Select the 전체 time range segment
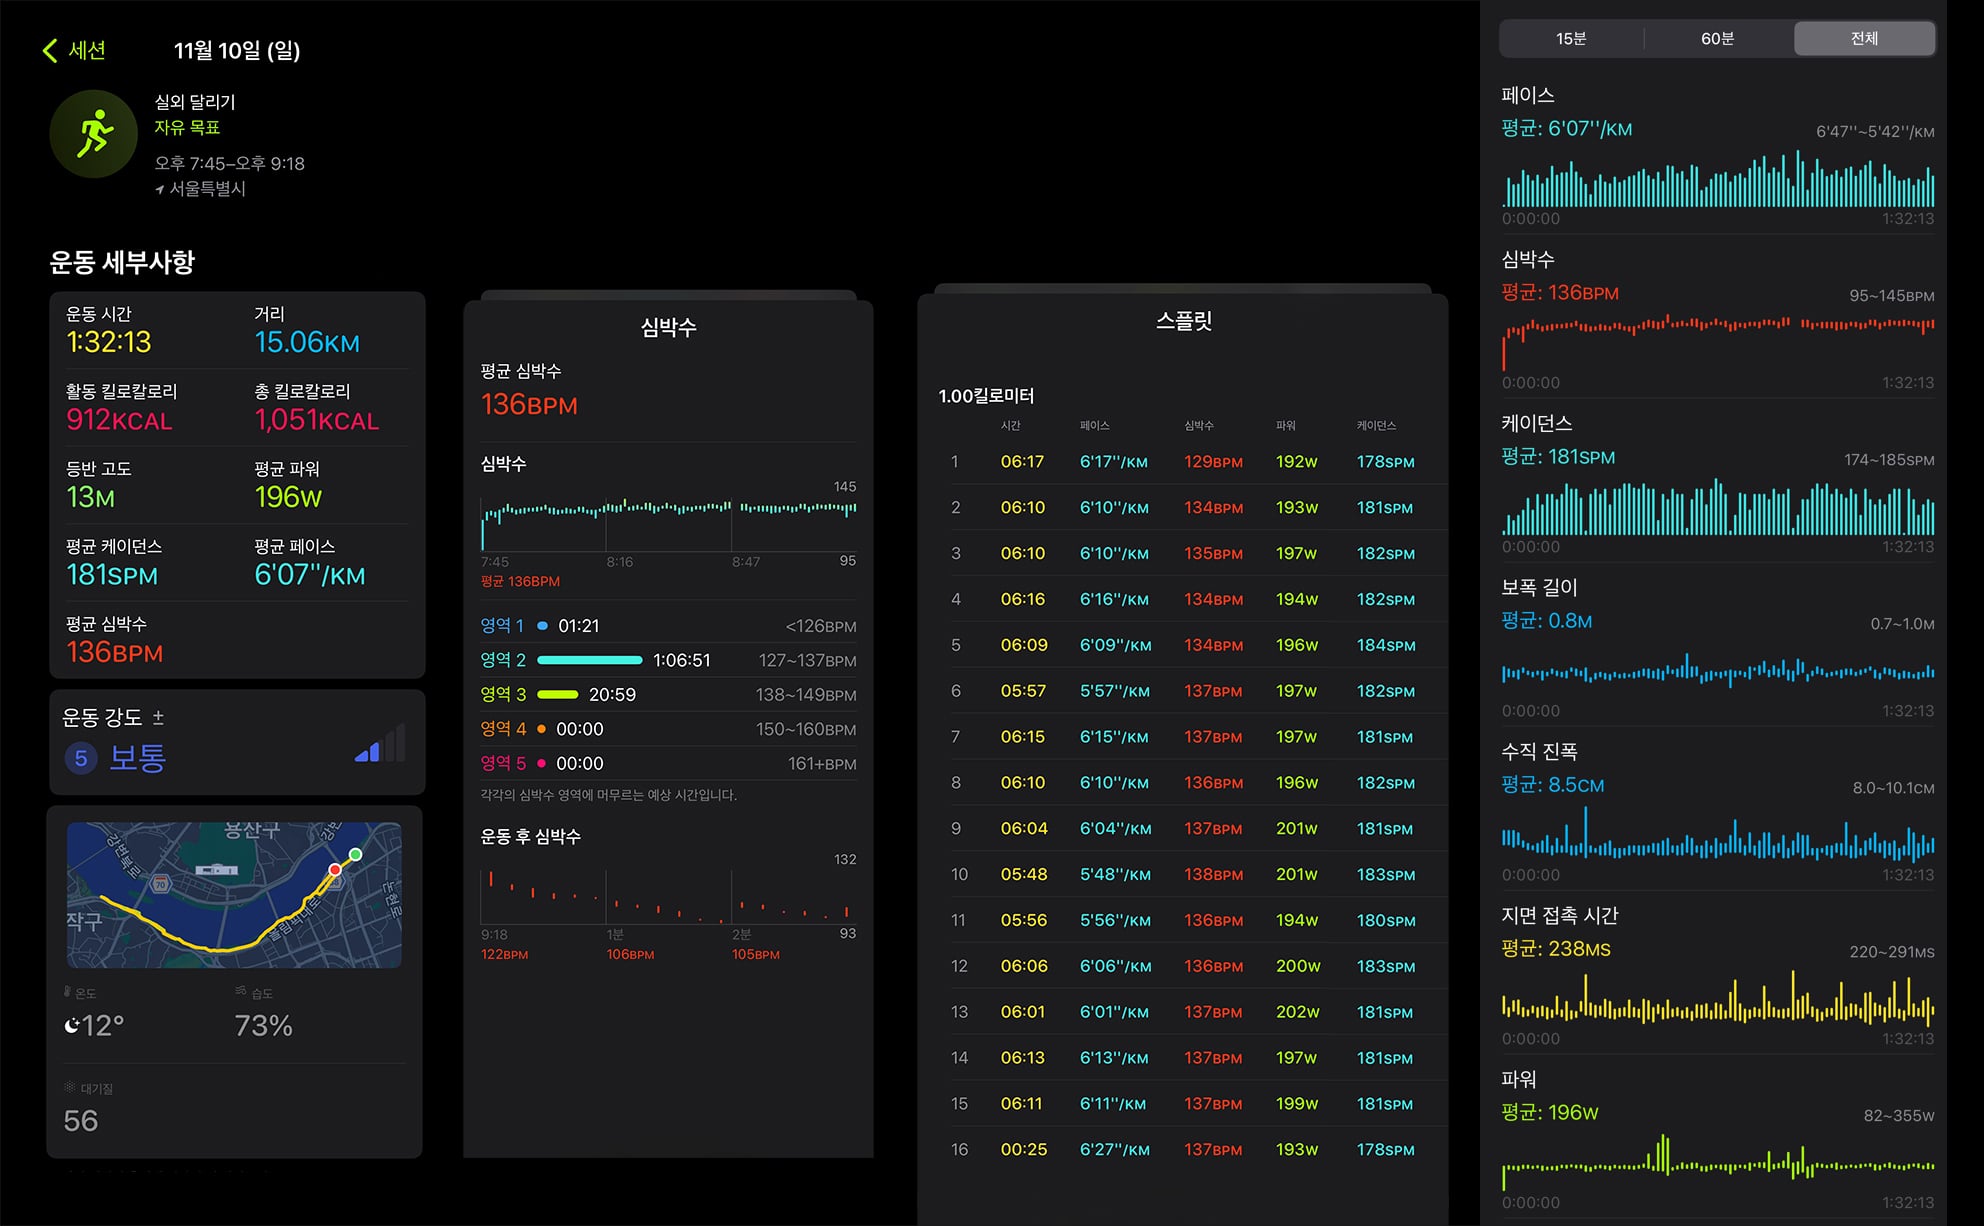Viewport: 1984px width, 1226px height. 1864,38
